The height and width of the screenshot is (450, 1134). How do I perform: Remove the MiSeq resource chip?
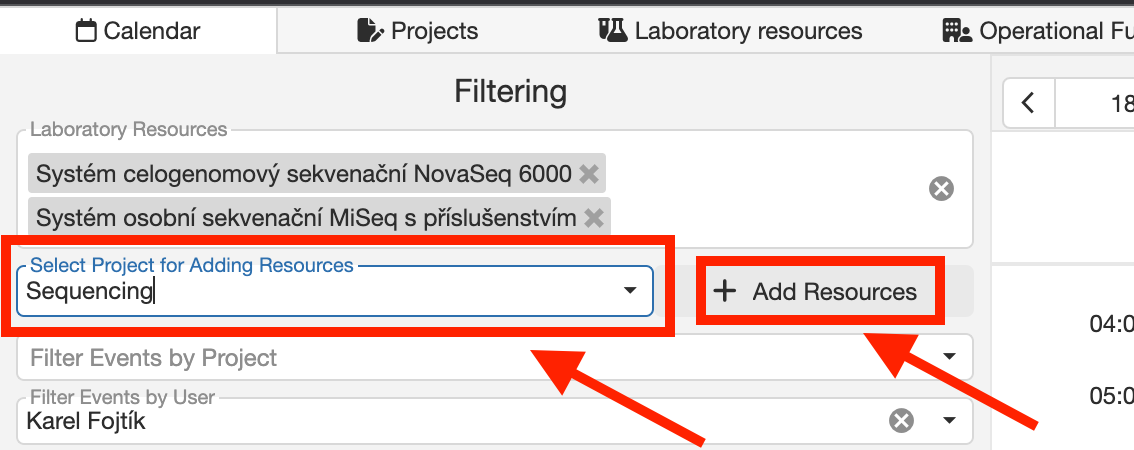point(594,217)
